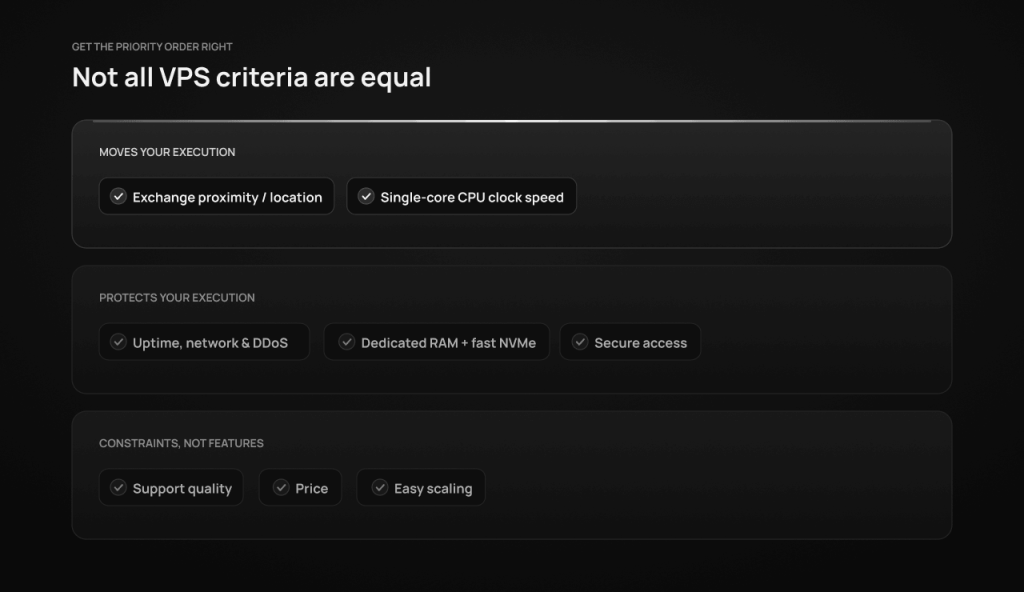Select the Single-core CPU clock speed chip
Screen dimensions: 1024x592
[x=462, y=196]
